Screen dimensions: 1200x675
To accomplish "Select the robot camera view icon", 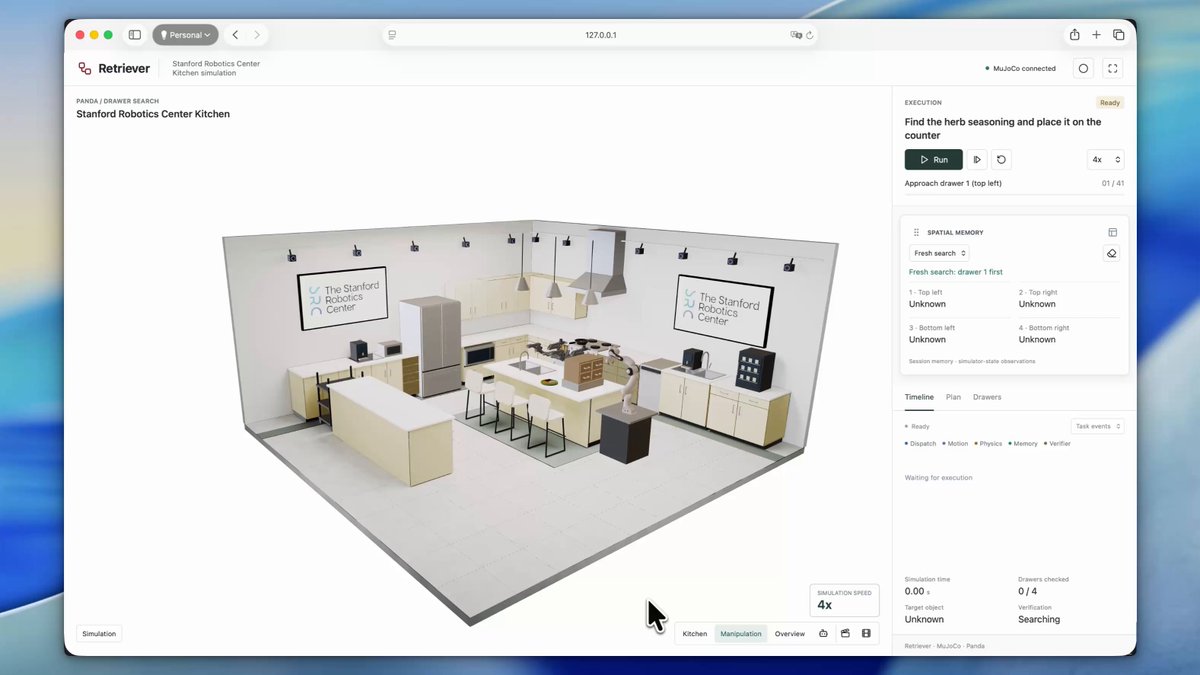I will tap(823, 634).
